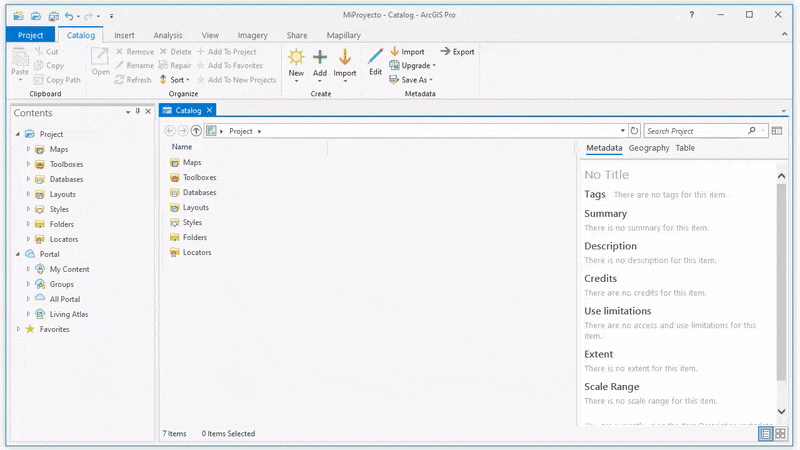This screenshot has height=450, width=800.
Task: Collapse the Portal node in Contents
Action: click(18, 254)
